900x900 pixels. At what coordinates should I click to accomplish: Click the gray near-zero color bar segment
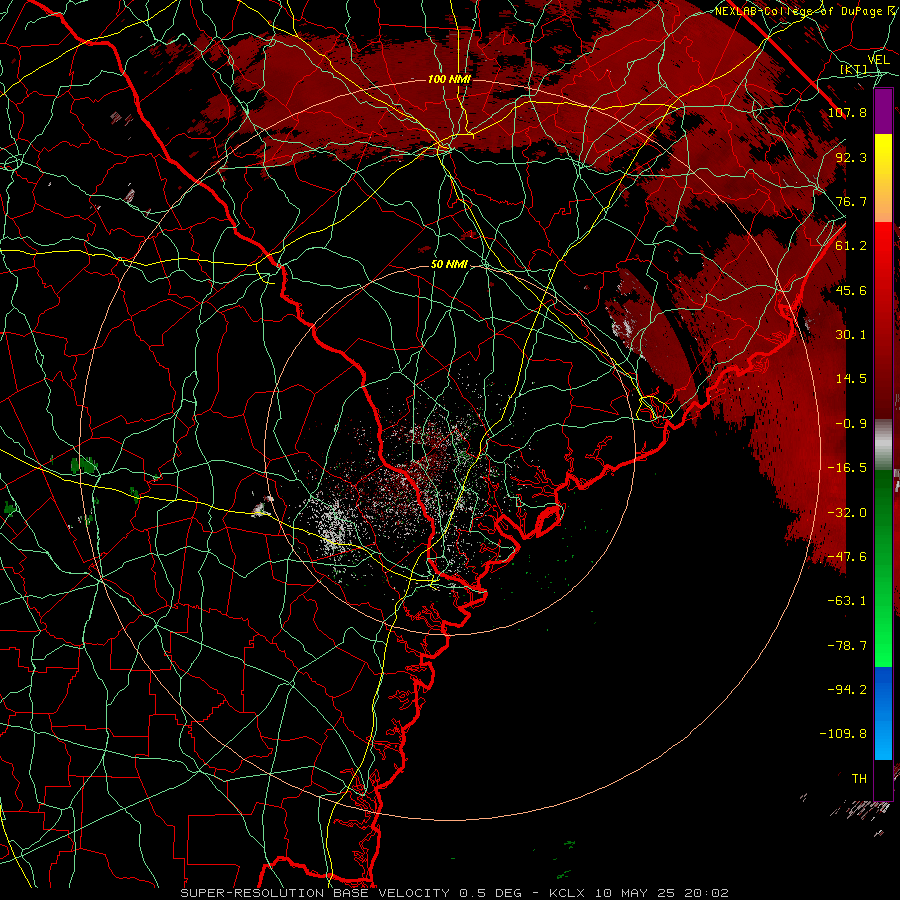click(x=883, y=445)
